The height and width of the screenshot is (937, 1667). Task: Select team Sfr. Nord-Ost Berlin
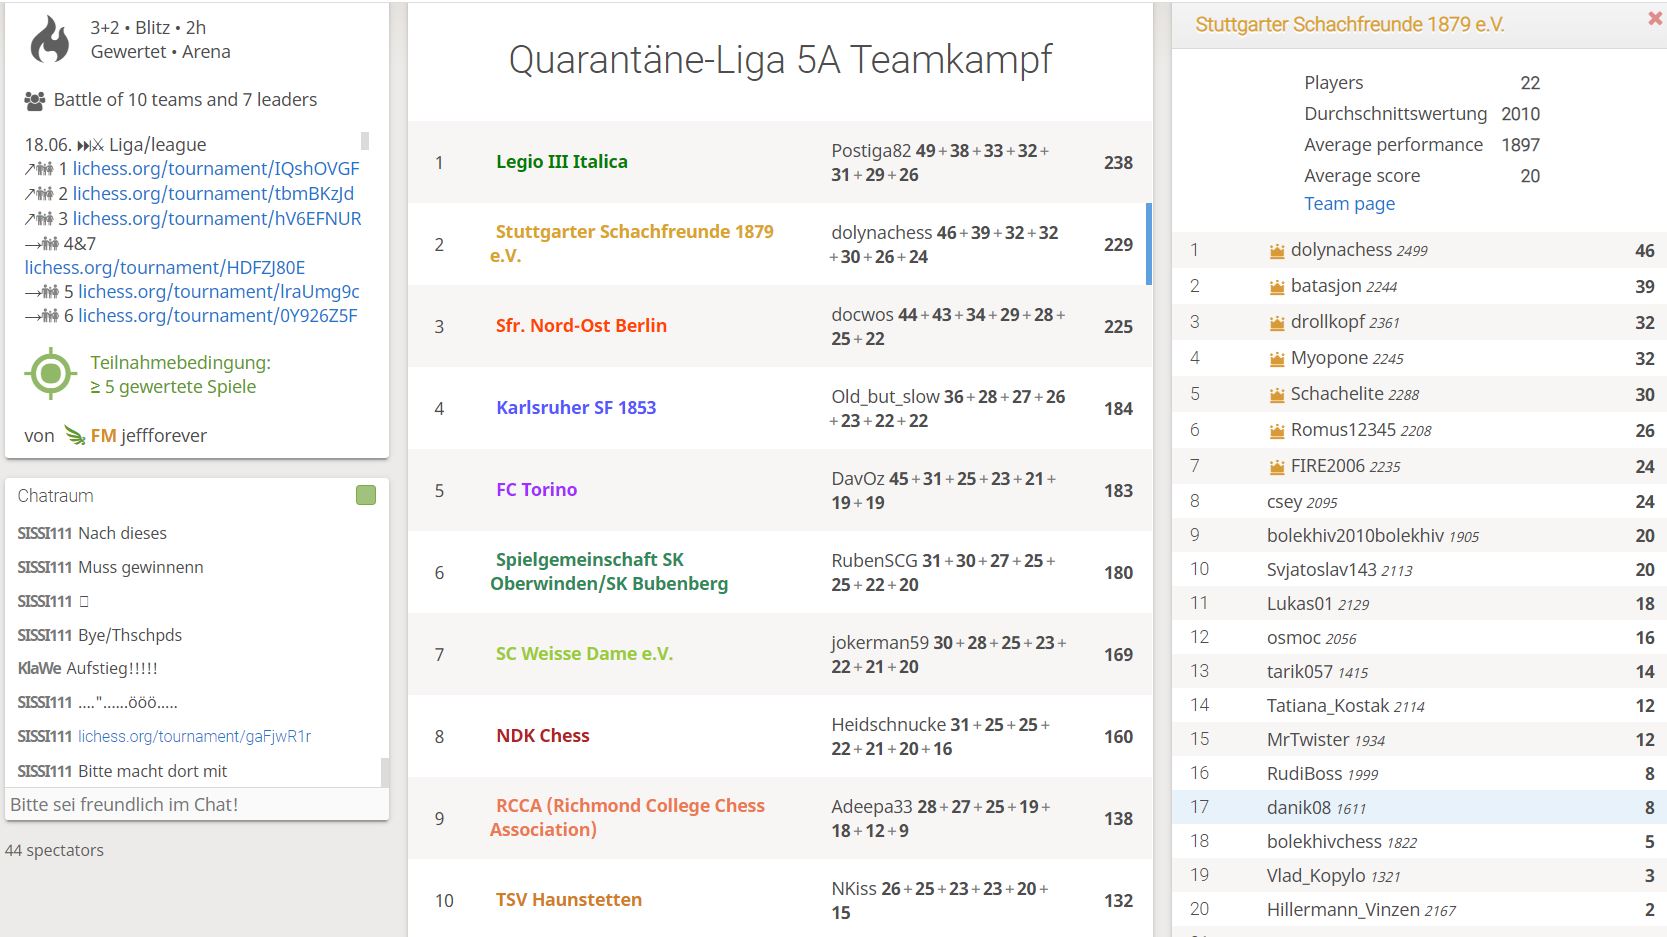tap(581, 326)
